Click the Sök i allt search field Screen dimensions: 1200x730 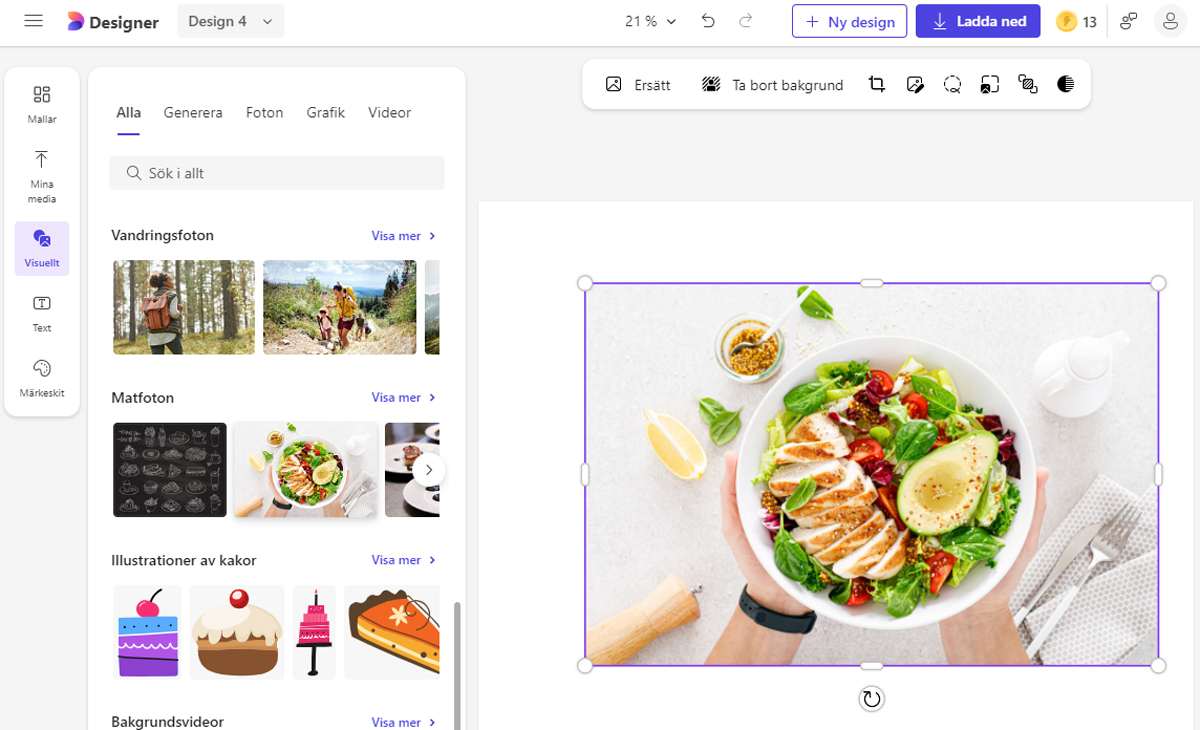click(277, 173)
